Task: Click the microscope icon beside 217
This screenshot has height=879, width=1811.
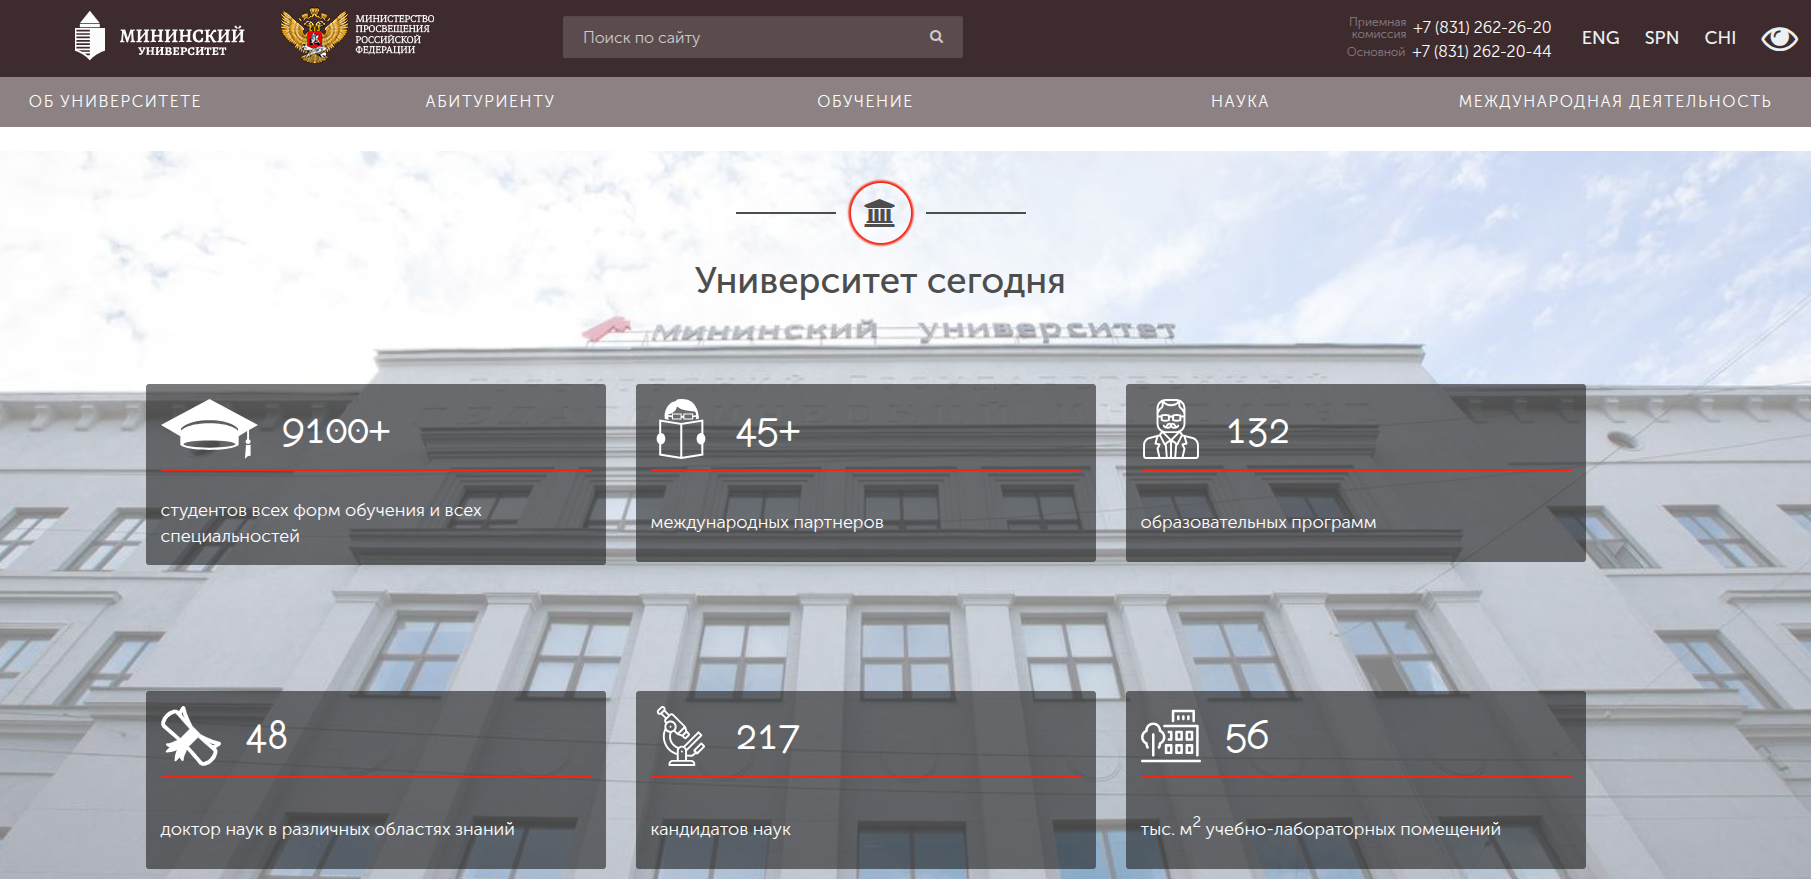Action: (681, 737)
